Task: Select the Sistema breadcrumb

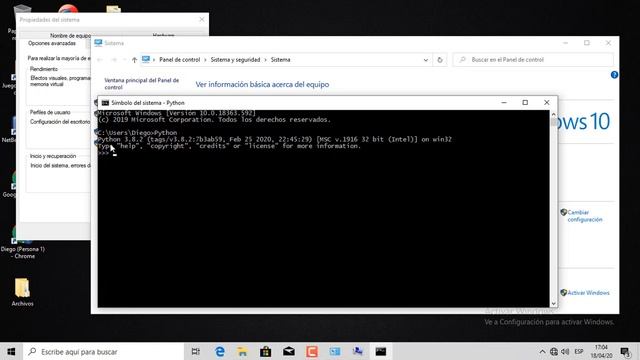Action: (280, 60)
